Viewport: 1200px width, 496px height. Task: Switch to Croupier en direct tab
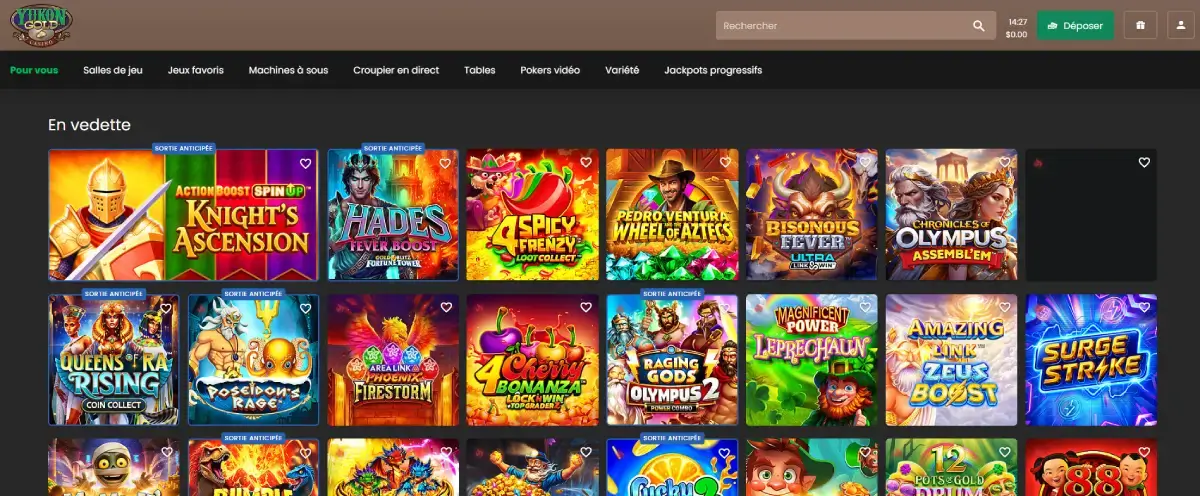pyautogui.click(x=396, y=70)
